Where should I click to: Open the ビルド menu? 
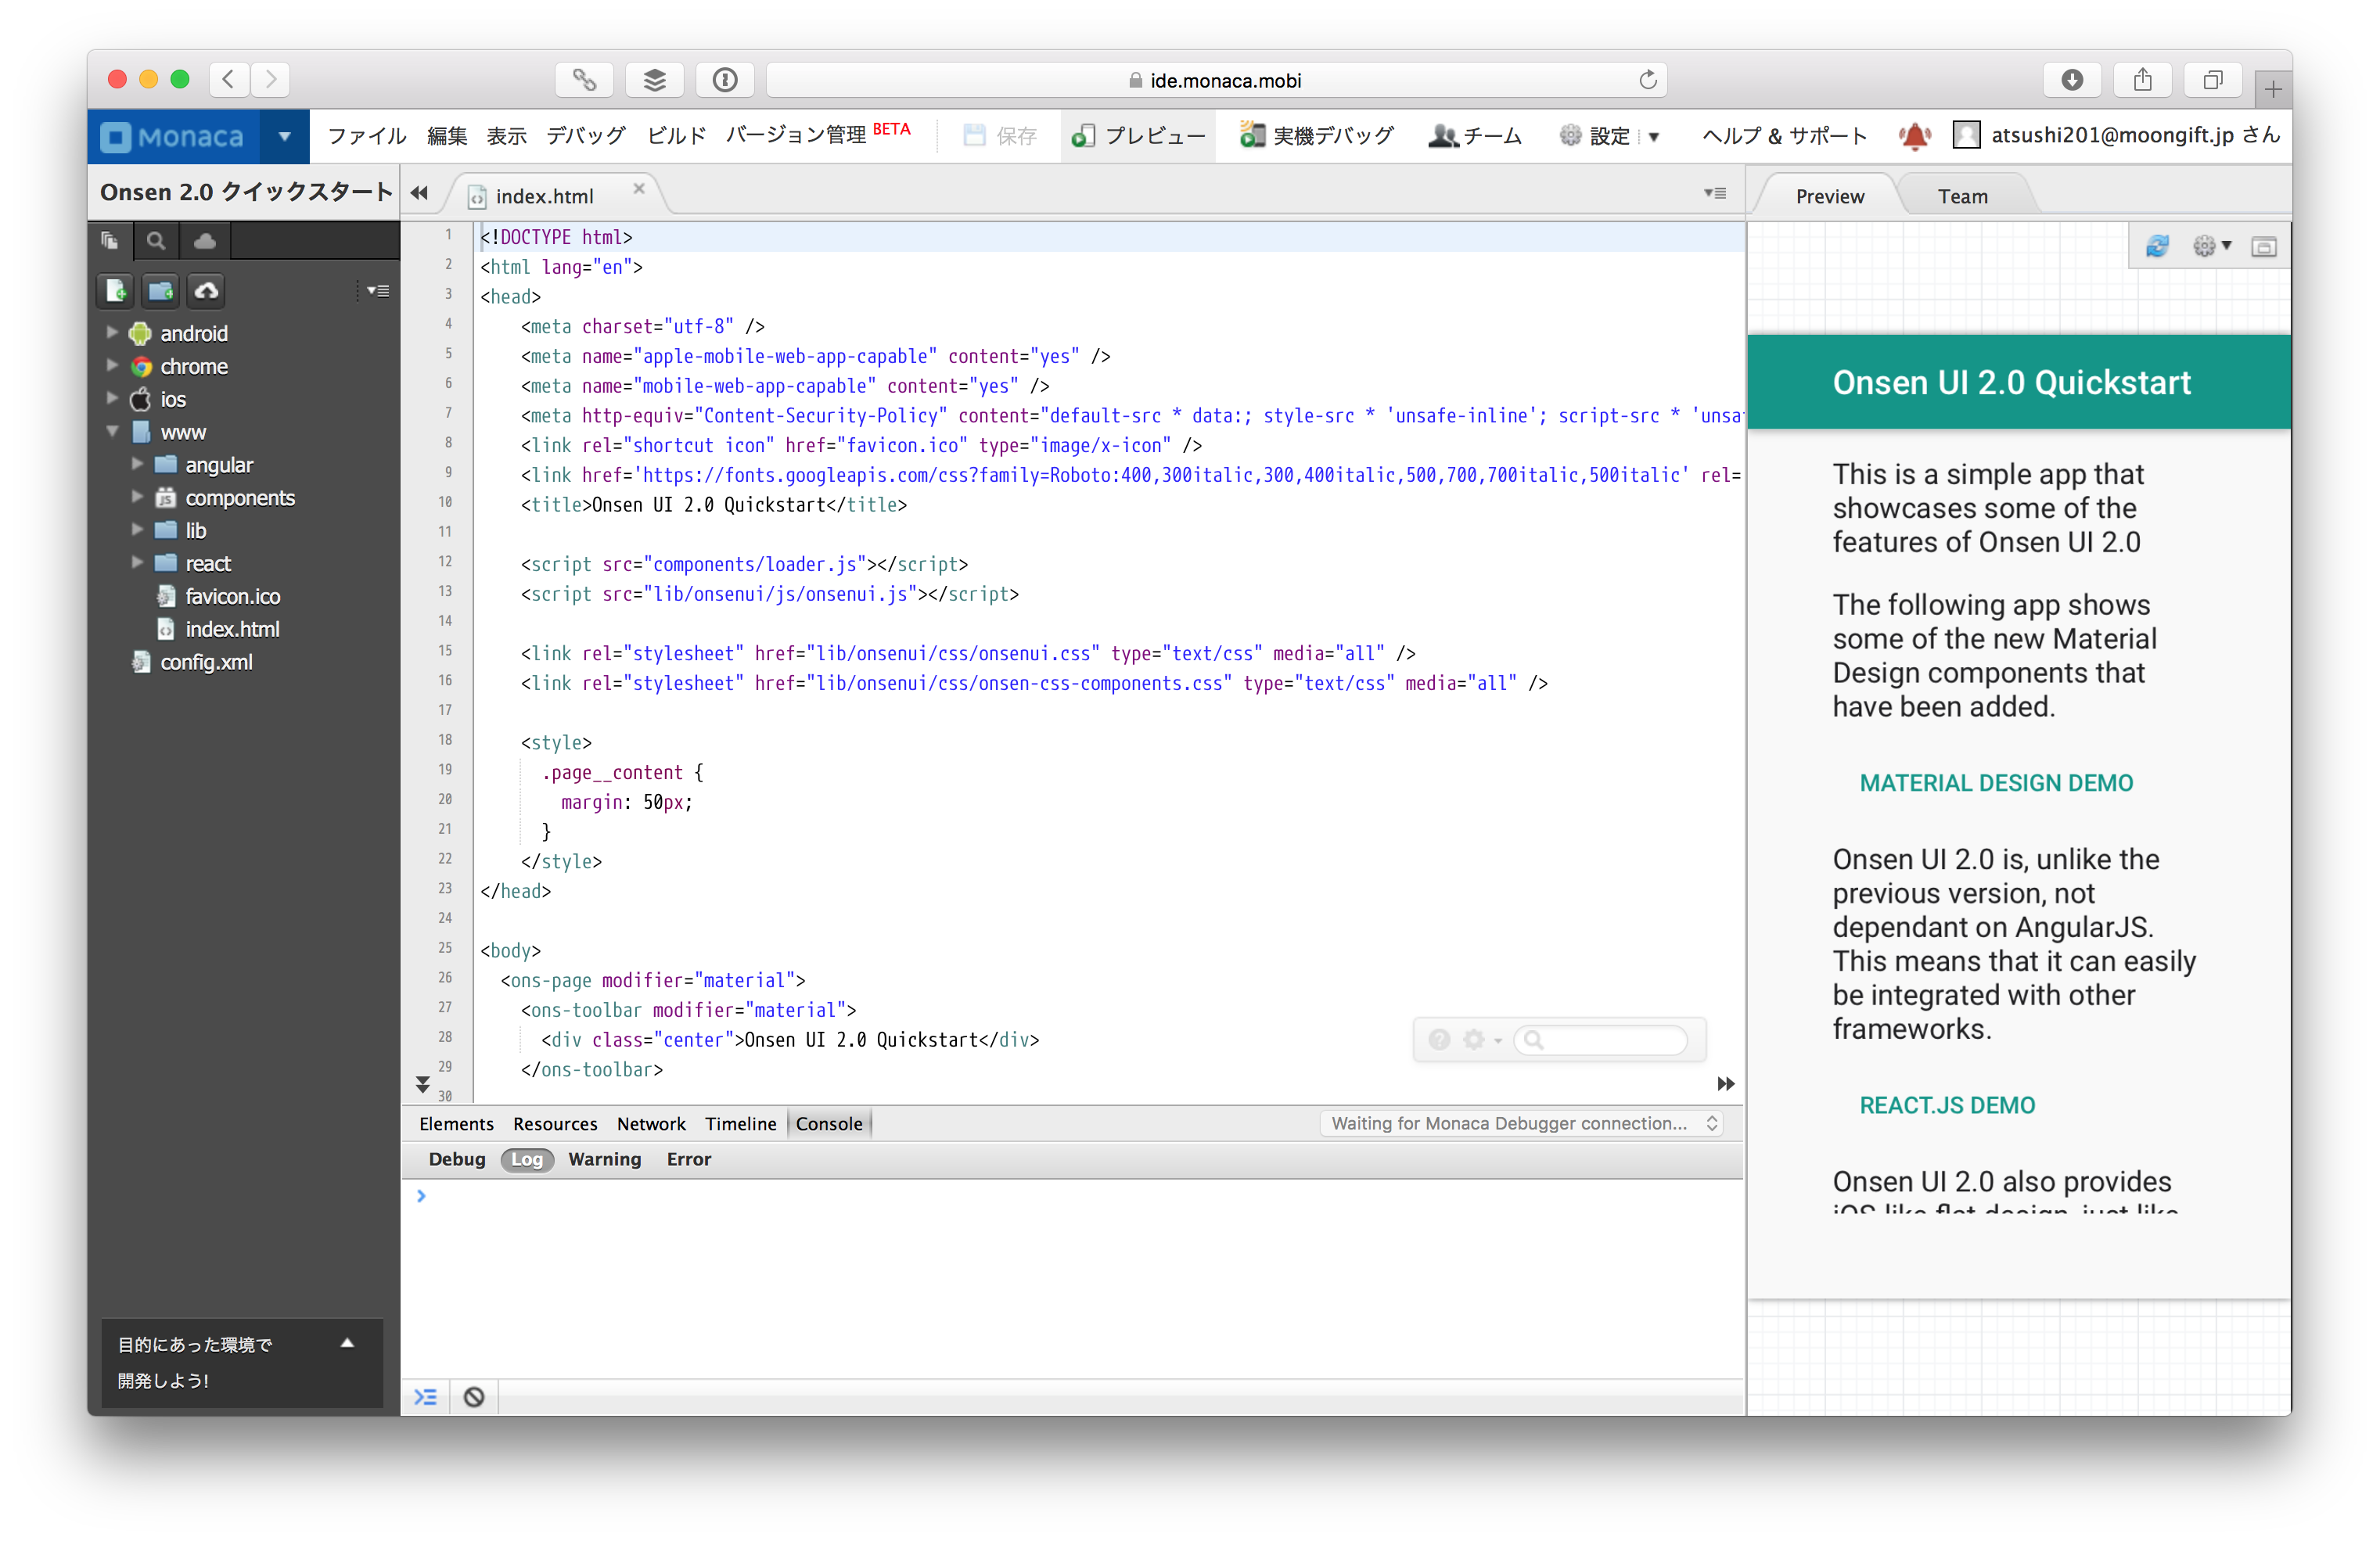tap(676, 136)
